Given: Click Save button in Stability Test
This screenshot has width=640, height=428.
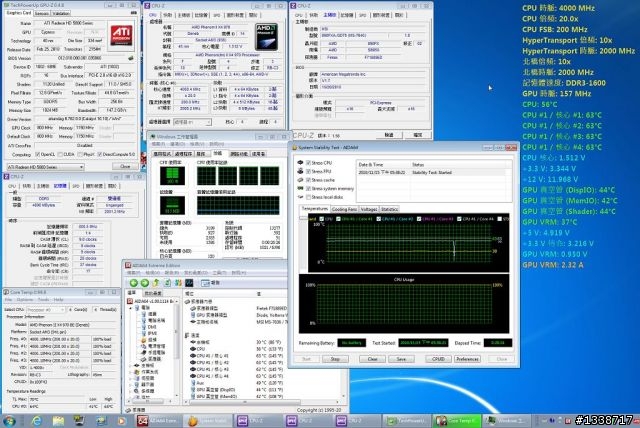Looking at the screenshot, I should coord(401,359).
